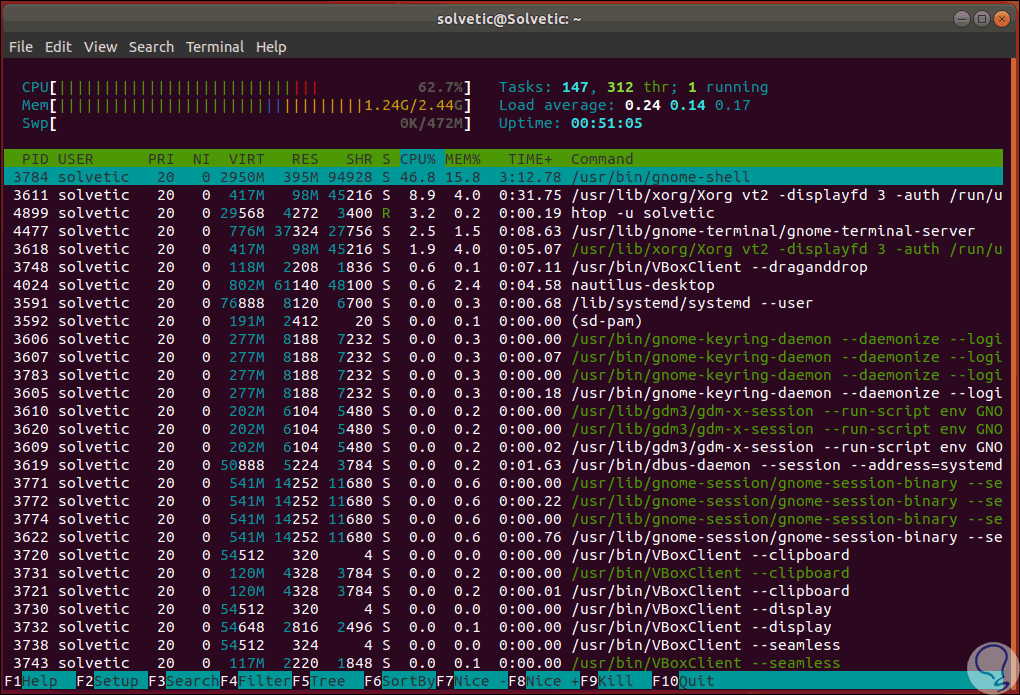
Task: Select the dbus-daemon --session process row
Action: point(503,465)
